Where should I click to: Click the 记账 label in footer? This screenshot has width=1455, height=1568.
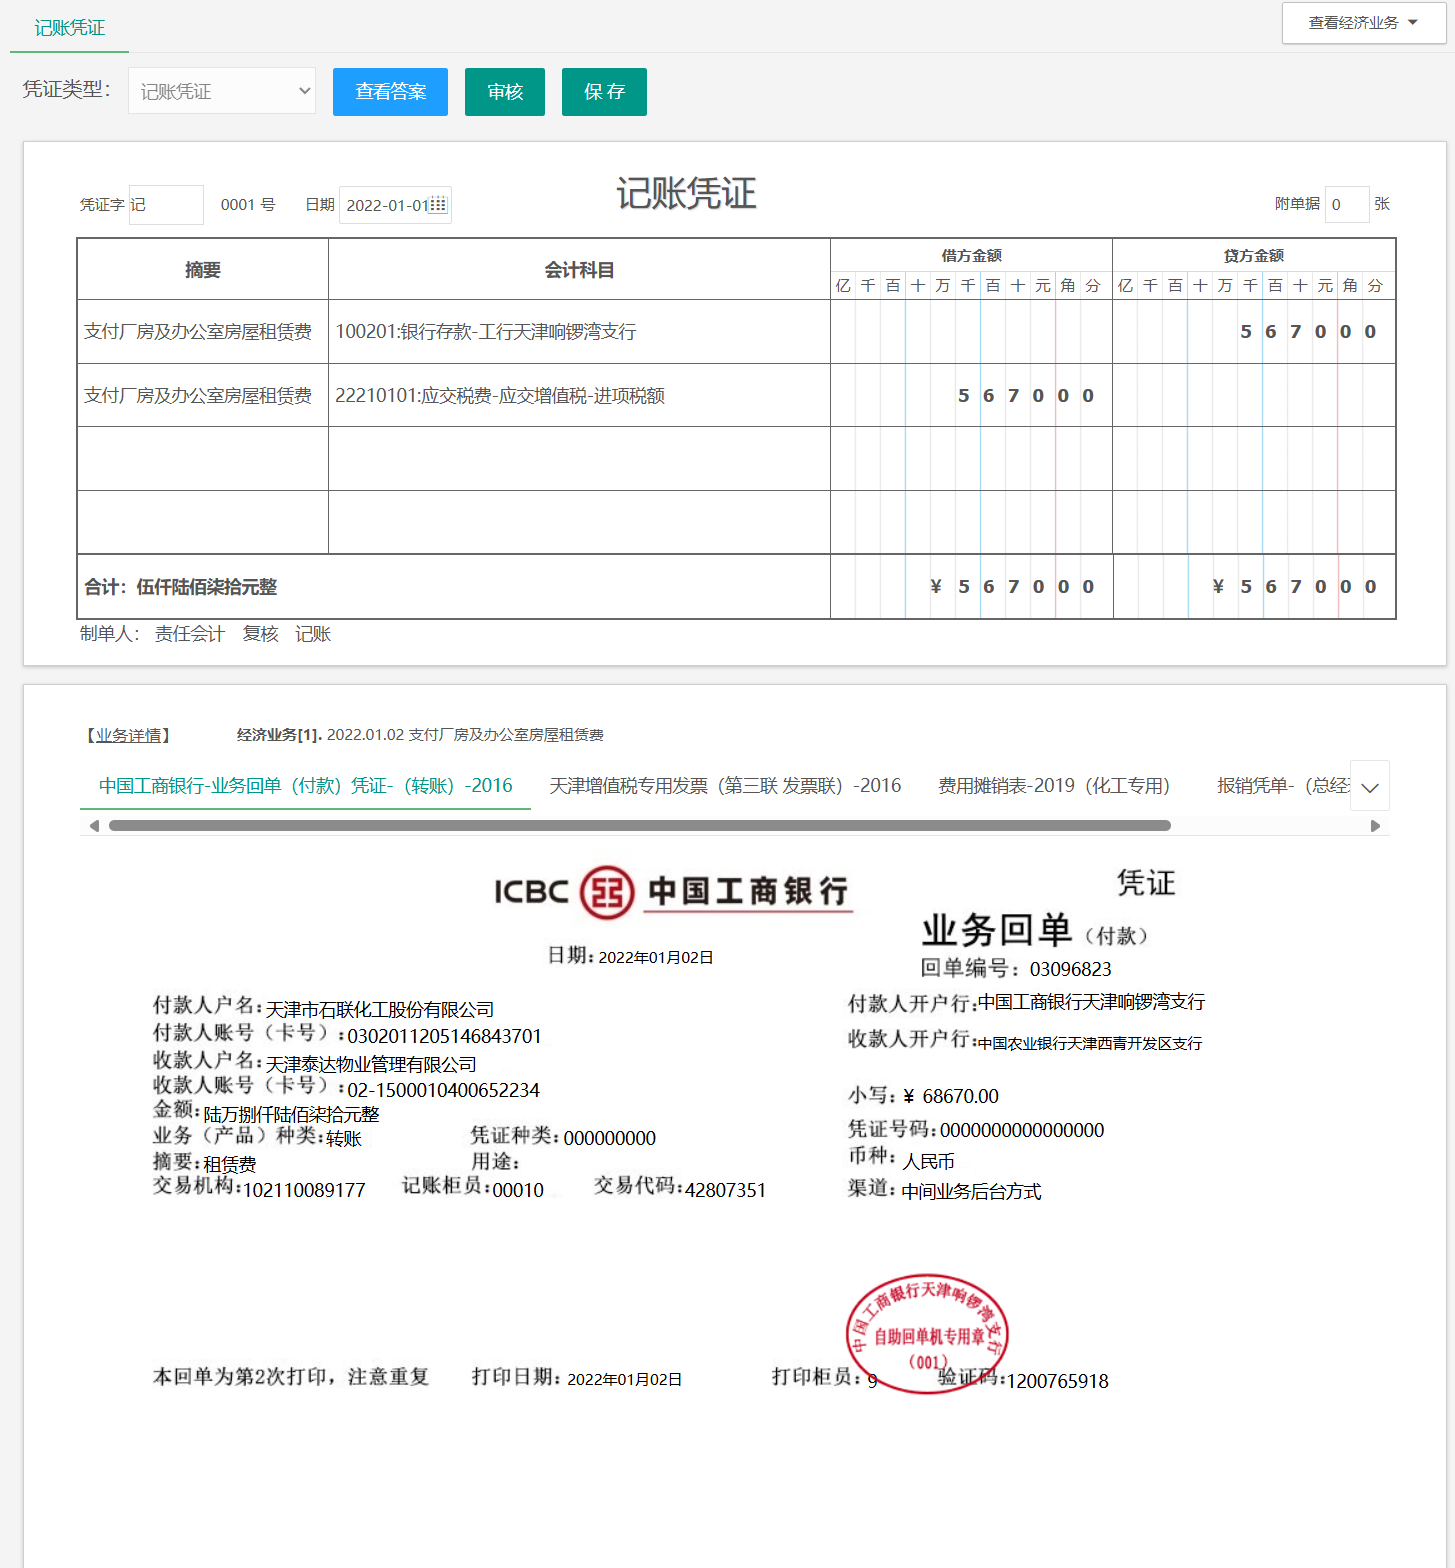tap(313, 634)
